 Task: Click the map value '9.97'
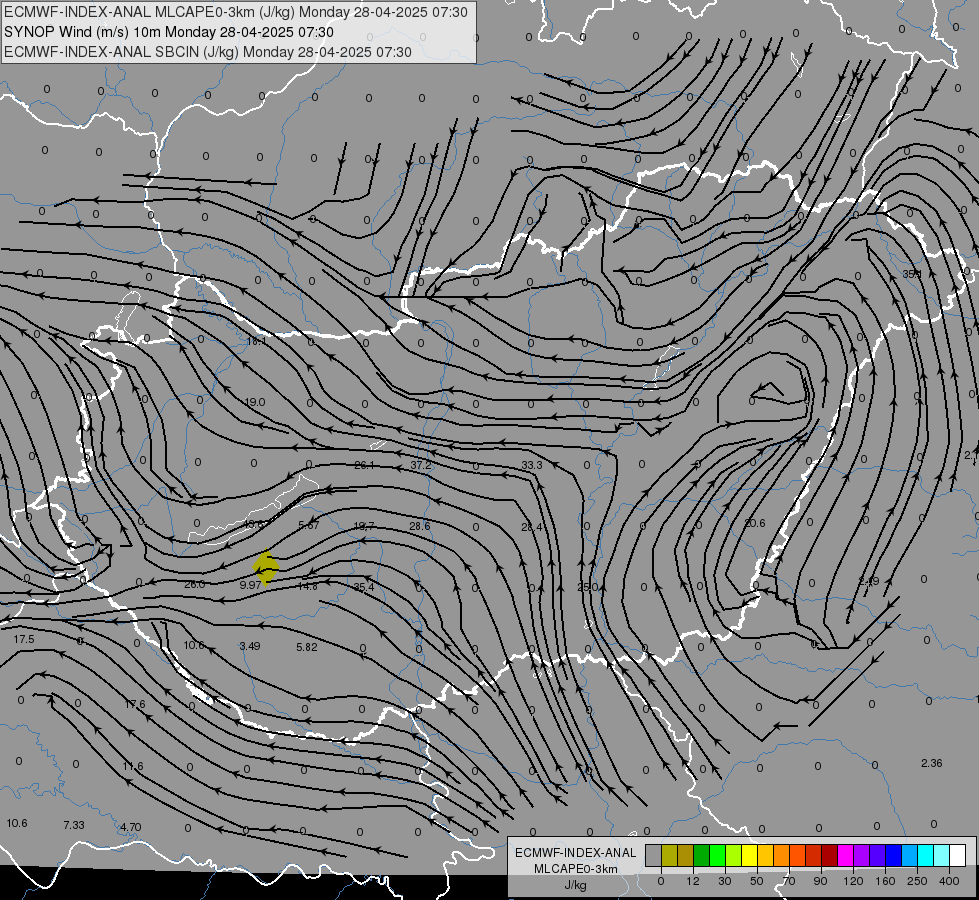tap(250, 585)
